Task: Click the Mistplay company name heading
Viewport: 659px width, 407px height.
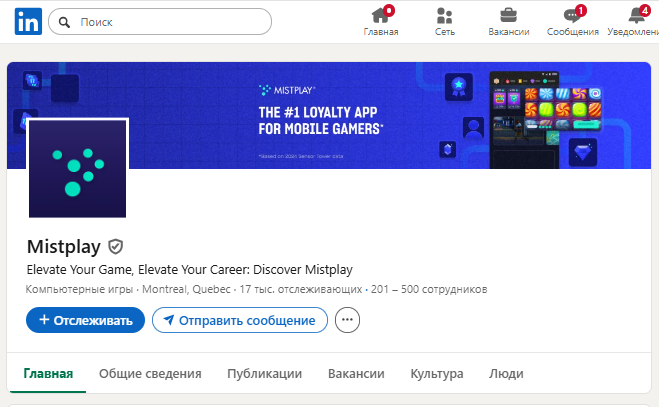Action: pyautogui.click(x=64, y=247)
